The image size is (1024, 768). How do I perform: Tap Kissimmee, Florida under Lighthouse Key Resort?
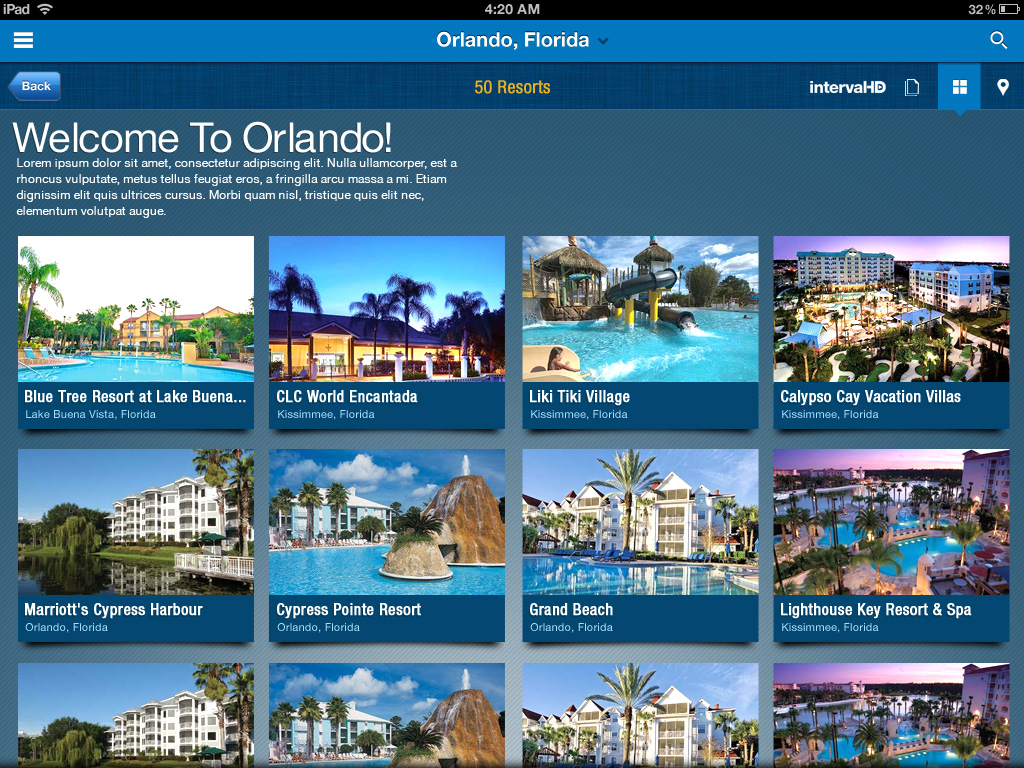click(x=830, y=627)
